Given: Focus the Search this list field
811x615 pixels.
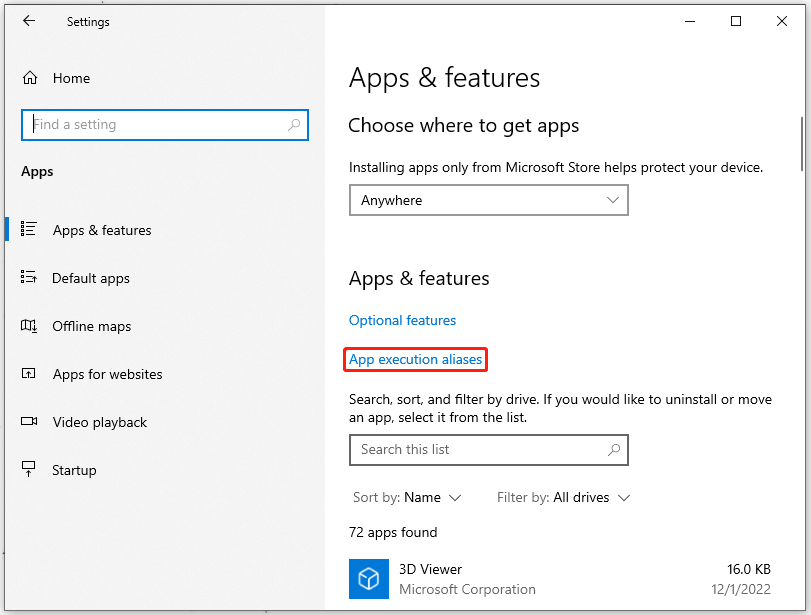Looking at the screenshot, I should pos(489,449).
